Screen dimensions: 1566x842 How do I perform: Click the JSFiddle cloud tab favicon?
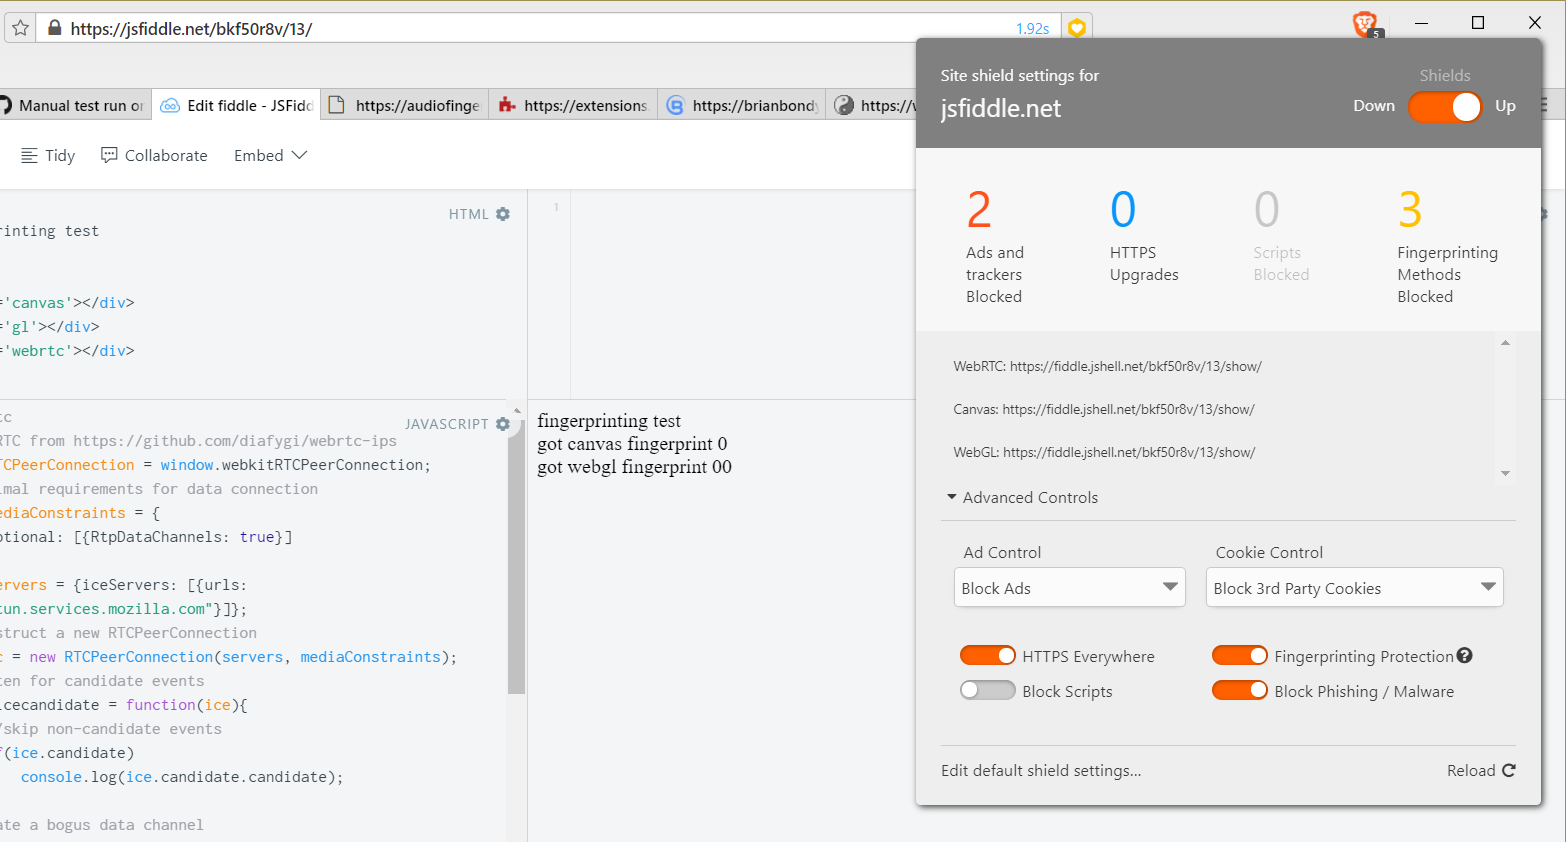pos(171,105)
